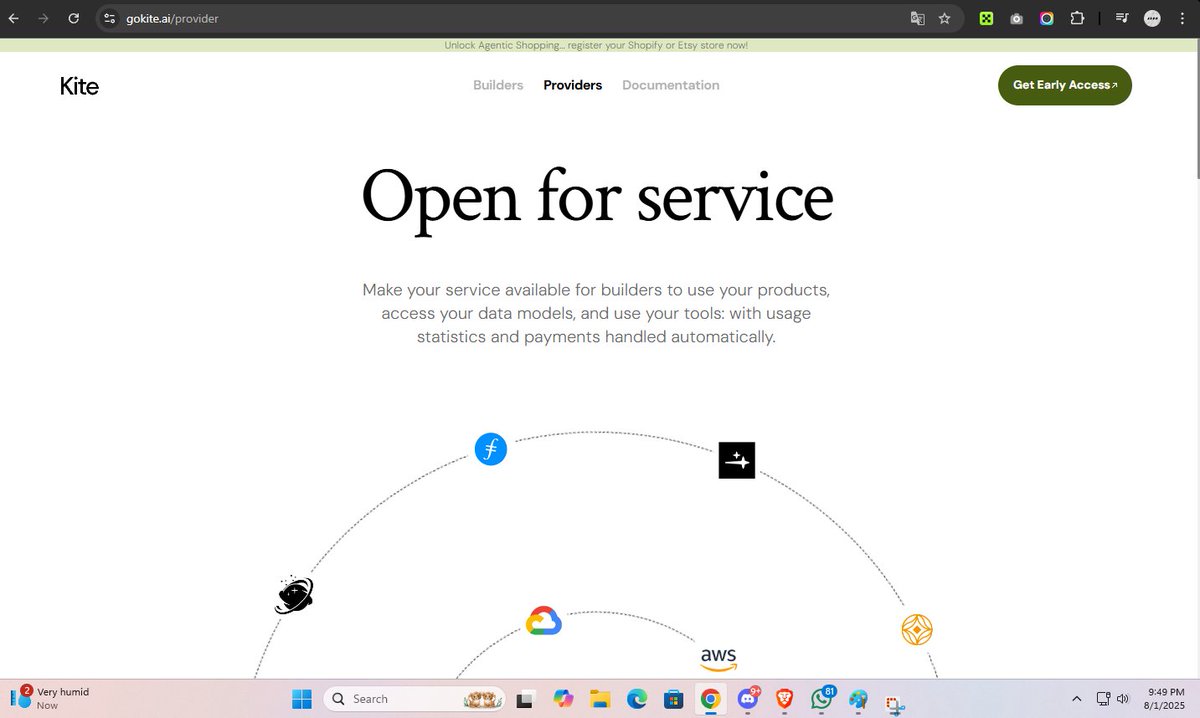The height and width of the screenshot is (718, 1200).
Task: Expand the hidden system tray icons chevron
Action: pos(1076,699)
